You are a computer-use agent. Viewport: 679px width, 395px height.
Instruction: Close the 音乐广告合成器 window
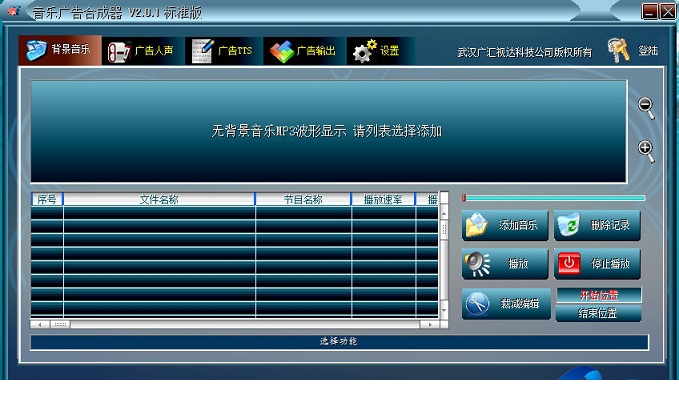667,11
